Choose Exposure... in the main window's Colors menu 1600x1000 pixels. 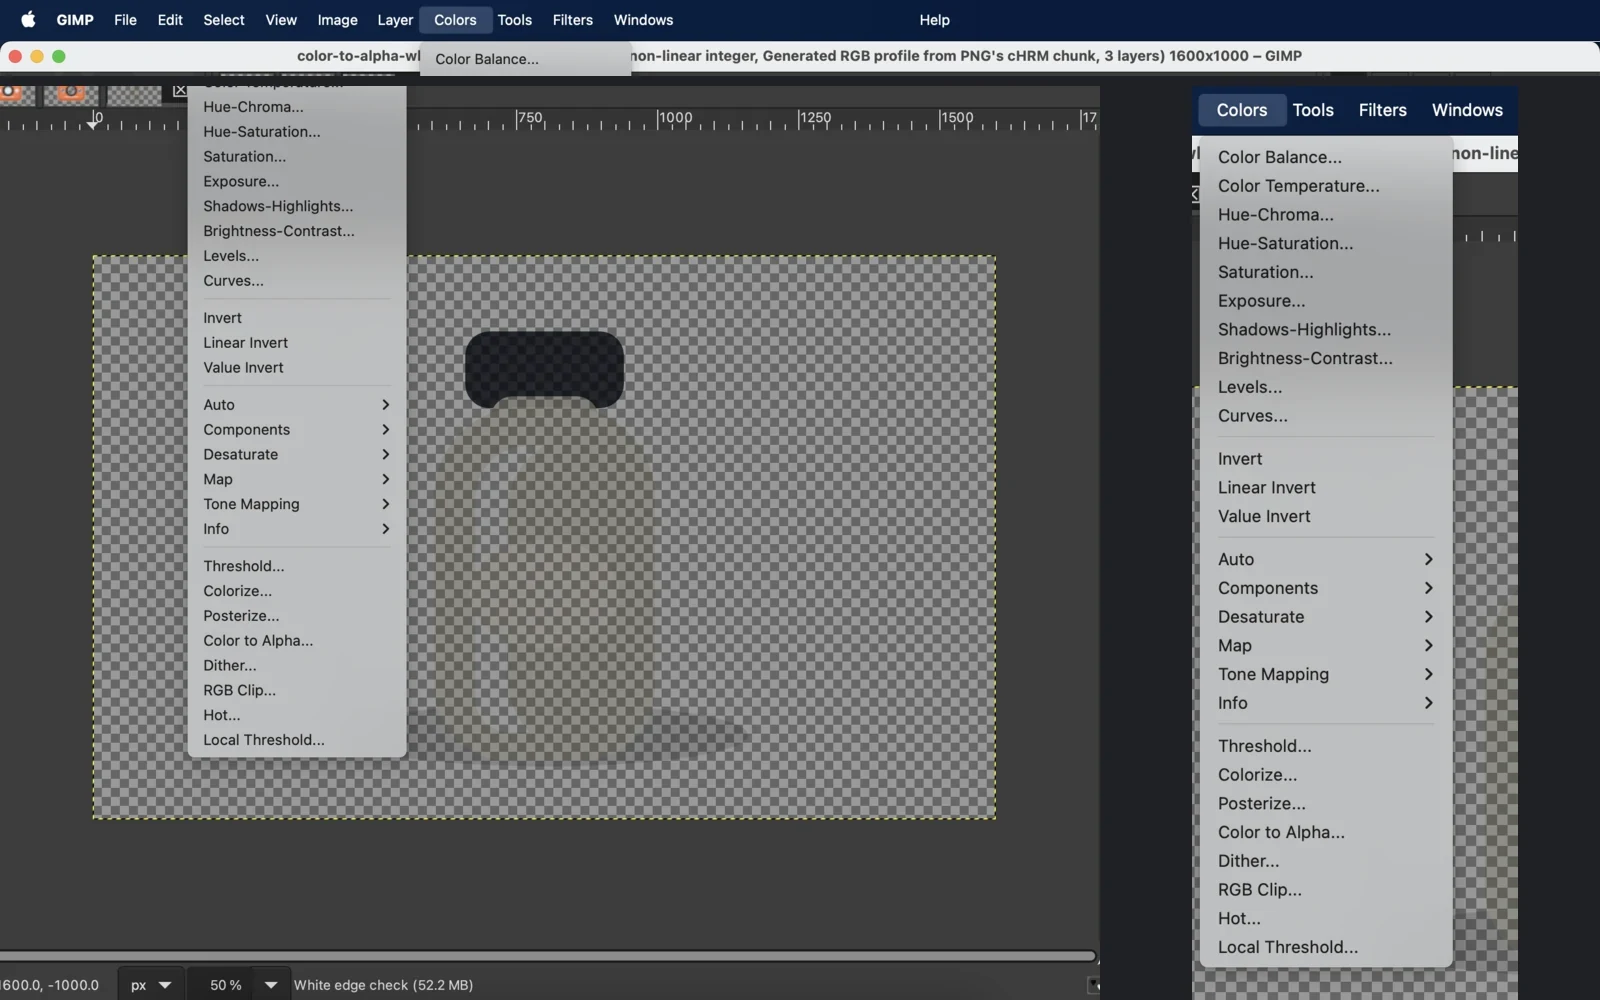(x=297, y=182)
